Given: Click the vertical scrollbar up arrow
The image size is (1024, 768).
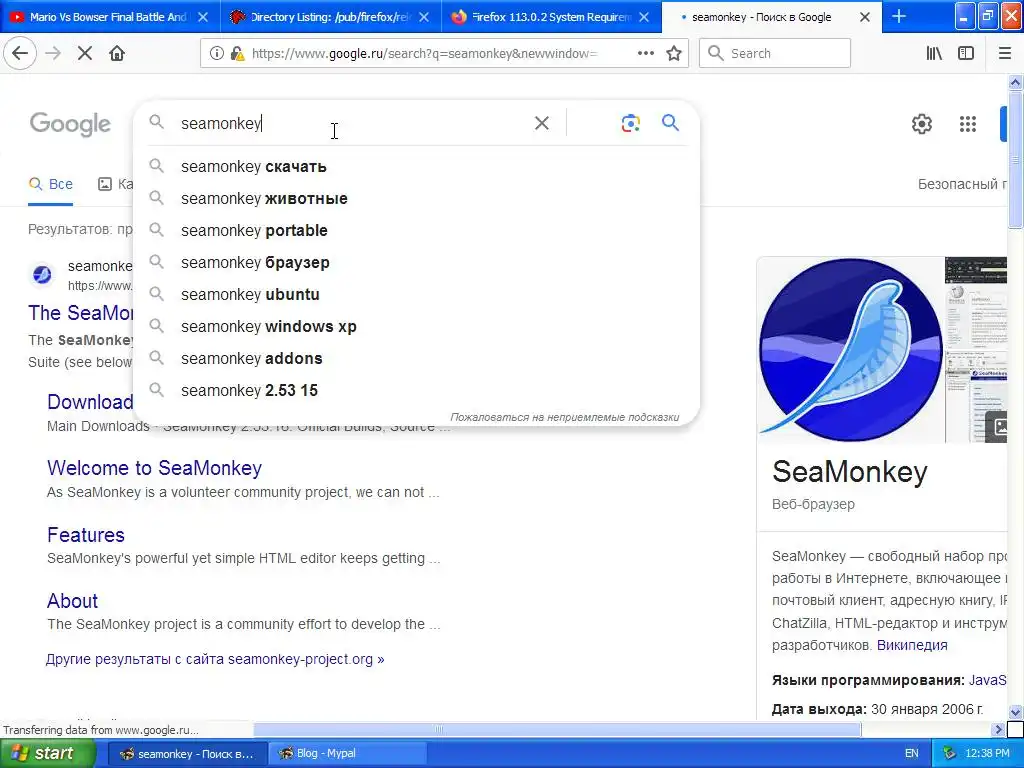Looking at the screenshot, I should (x=1015, y=82).
